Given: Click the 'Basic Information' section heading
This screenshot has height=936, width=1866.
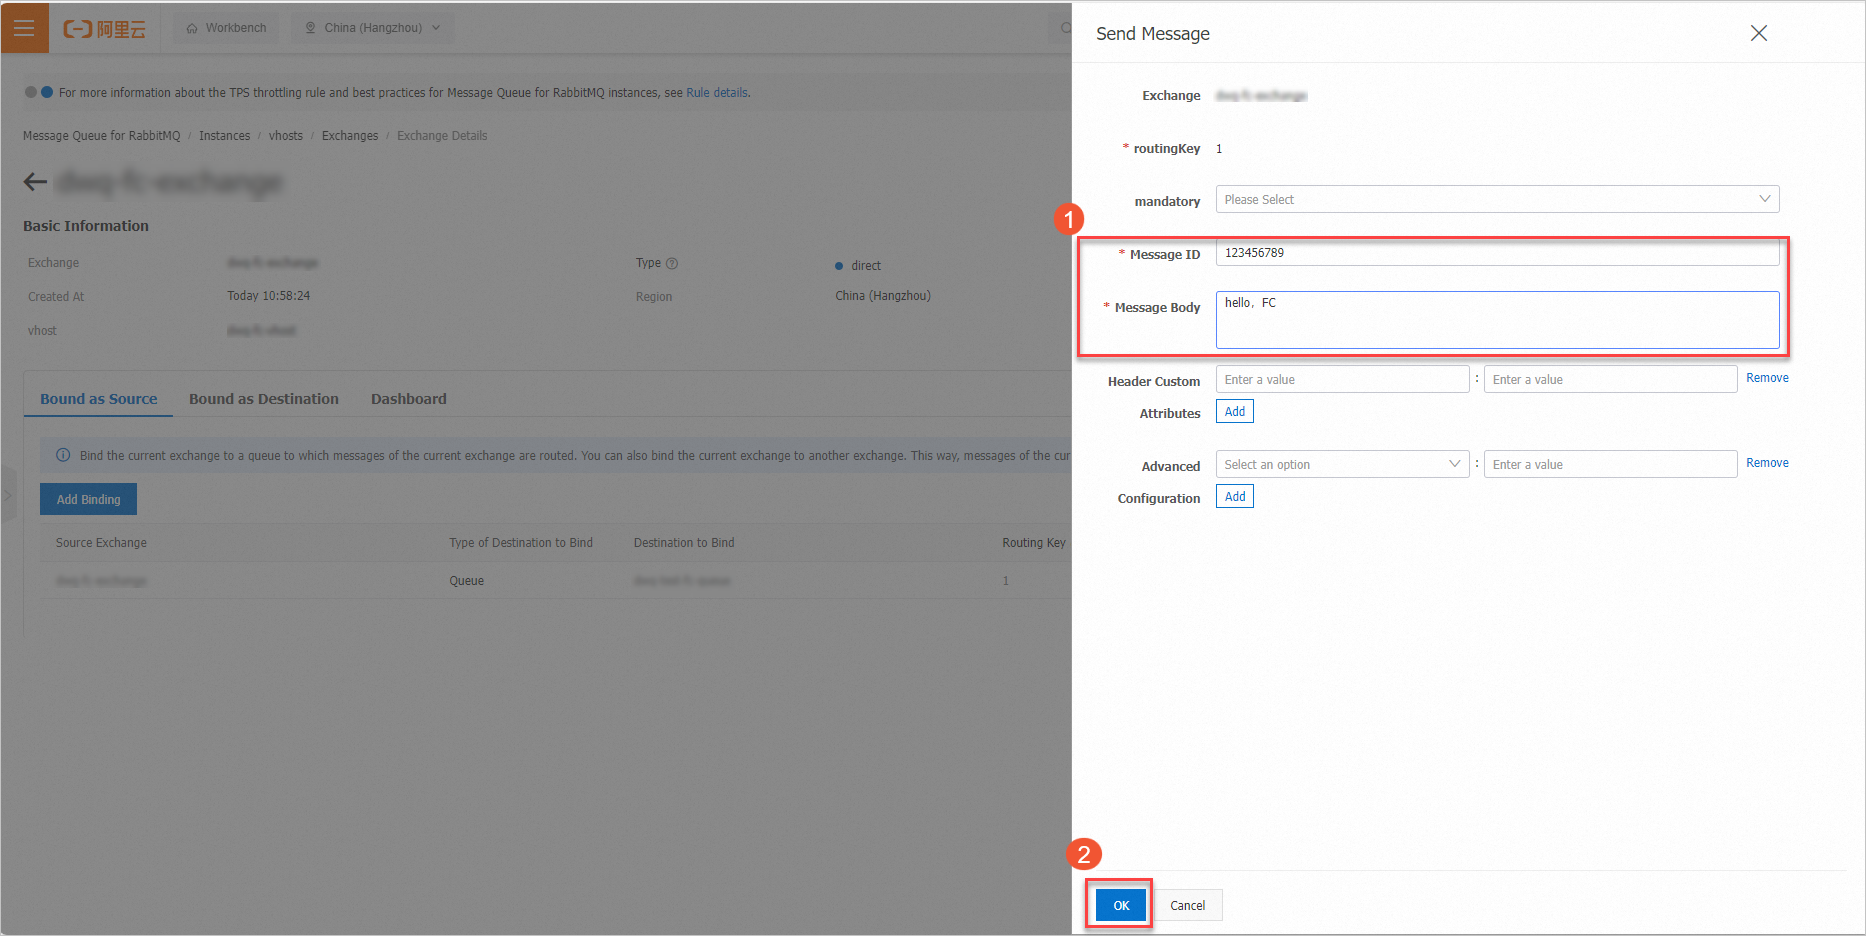Looking at the screenshot, I should tap(86, 226).
